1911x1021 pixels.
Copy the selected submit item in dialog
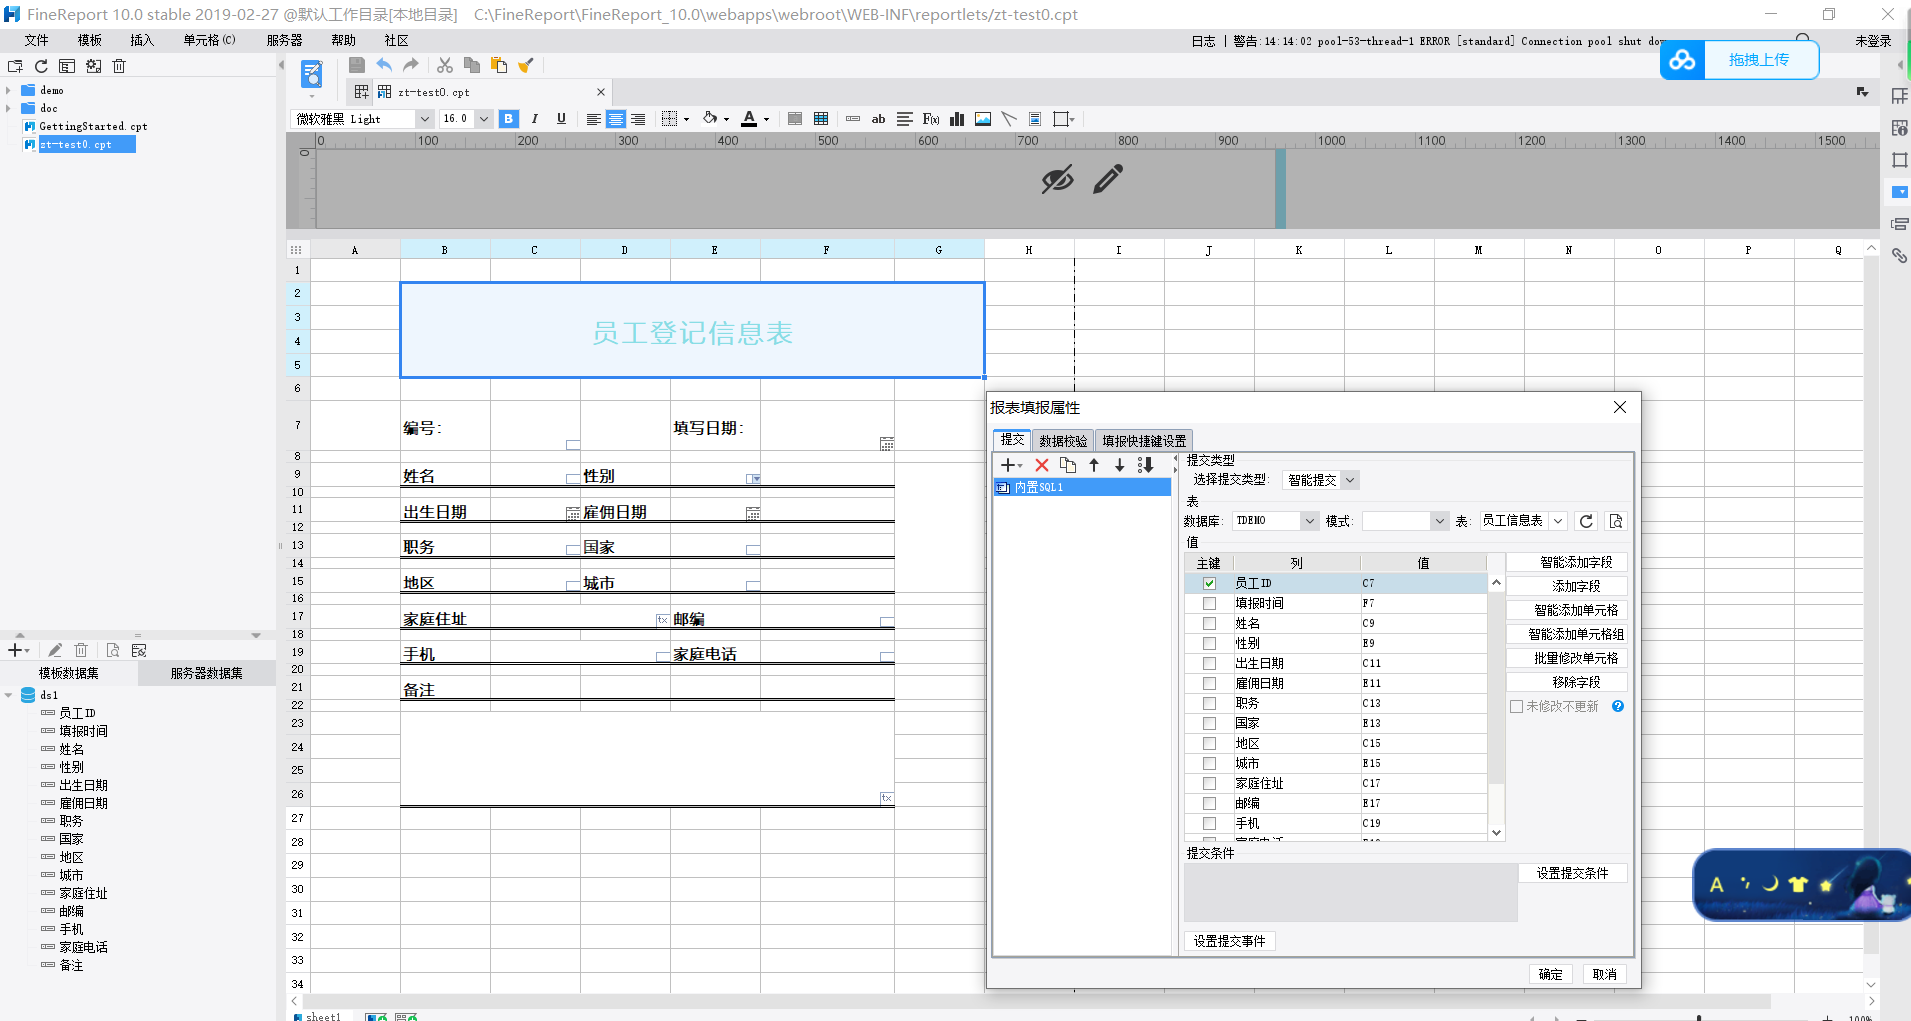(1068, 465)
